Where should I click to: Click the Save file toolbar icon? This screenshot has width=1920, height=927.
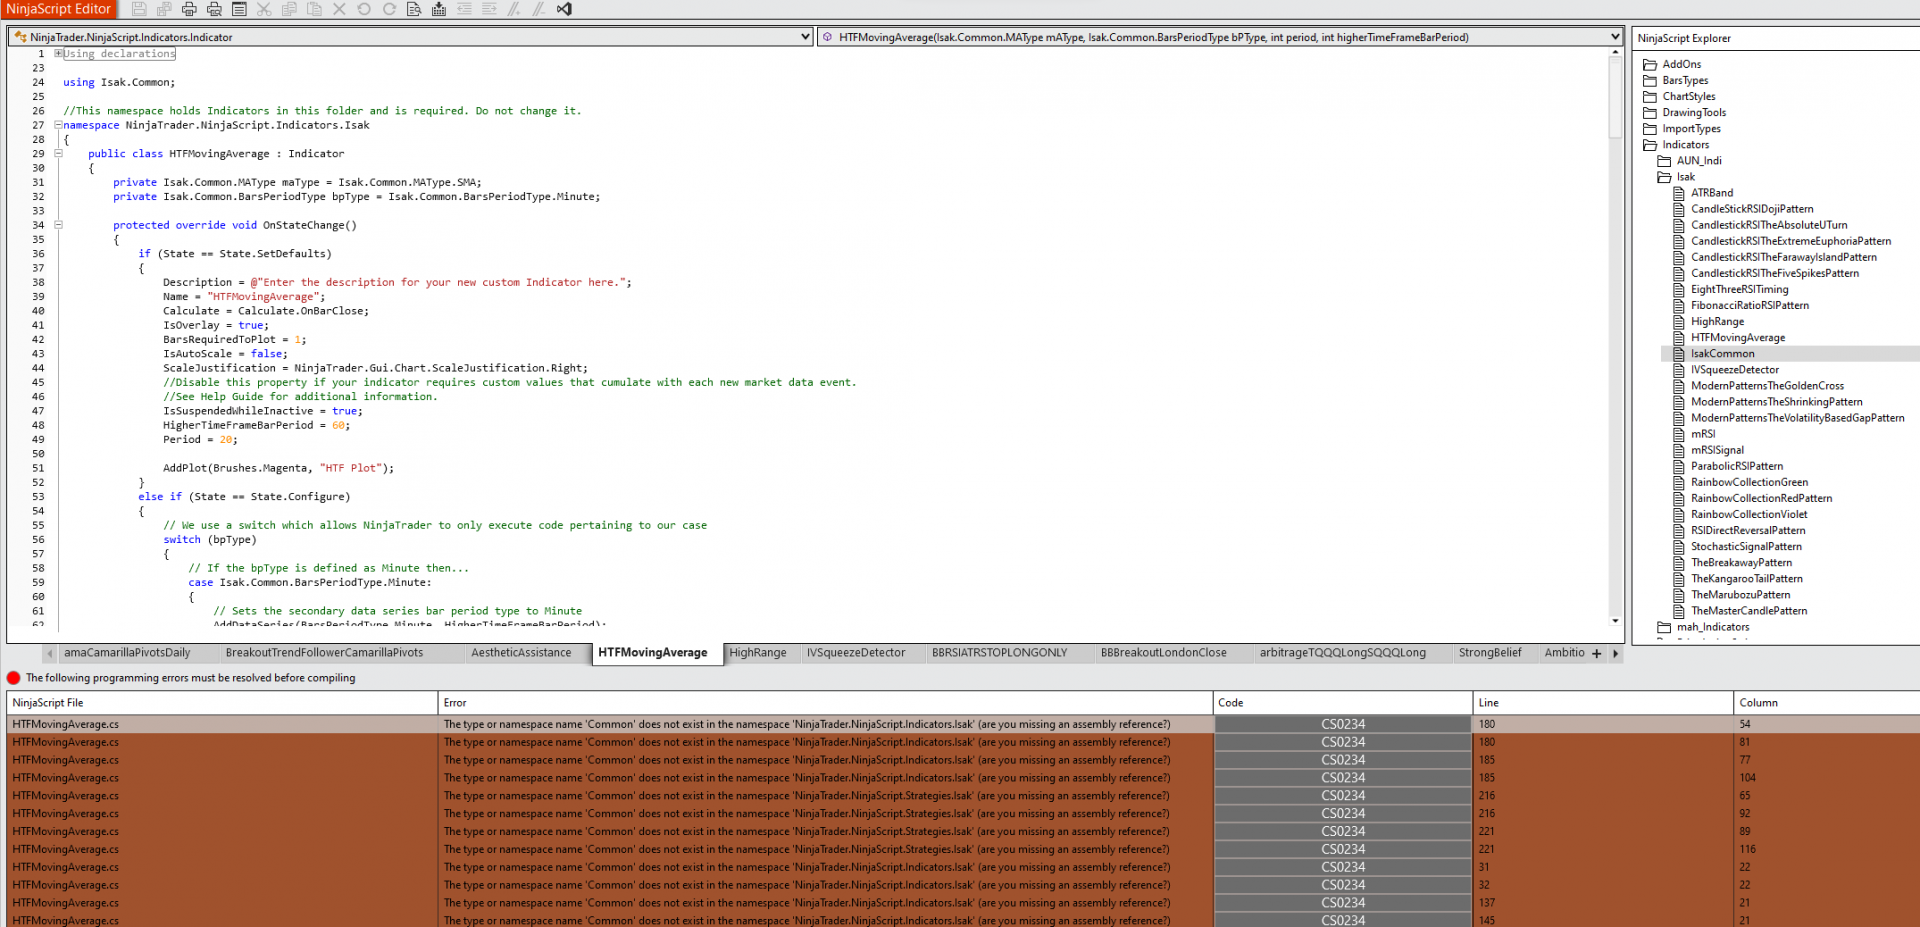click(x=139, y=9)
